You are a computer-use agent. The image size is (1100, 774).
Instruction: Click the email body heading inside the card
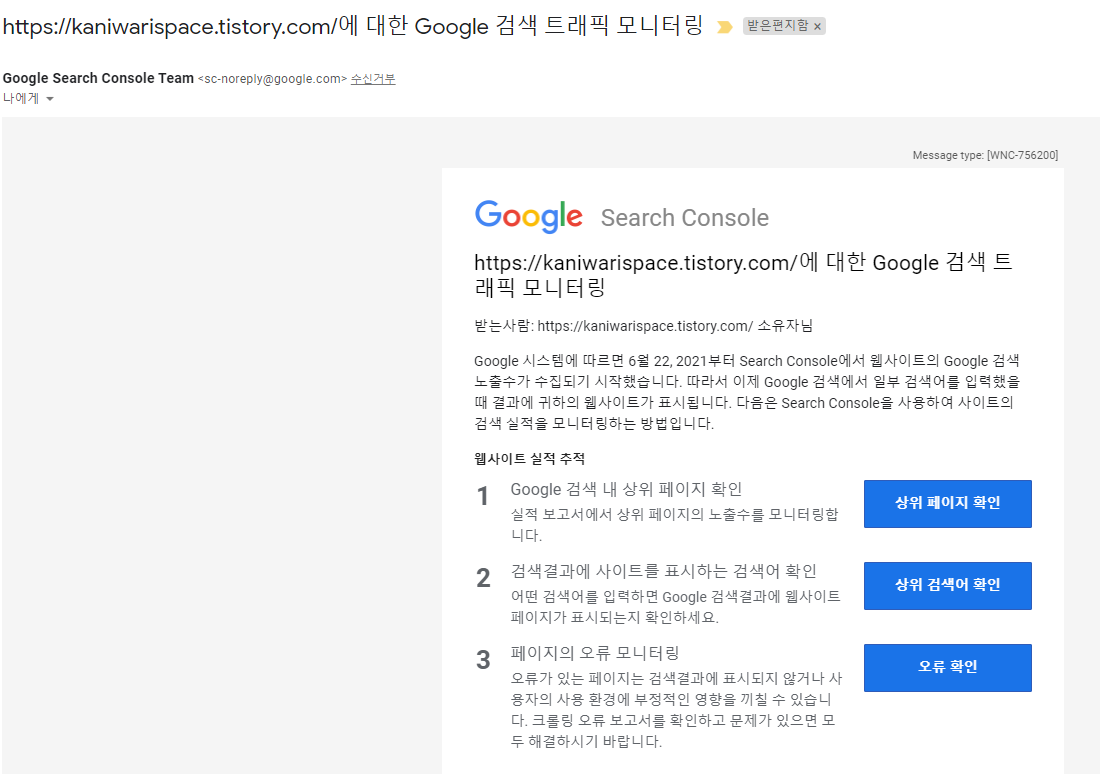click(x=743, y=274)
